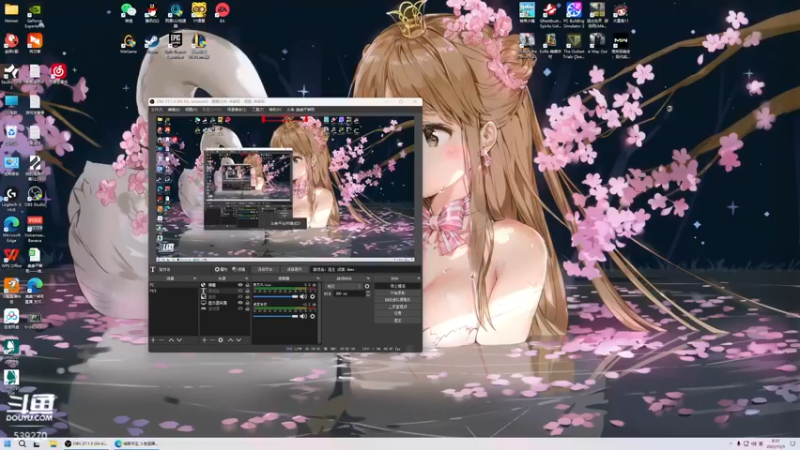Viewport: 800px width, 450px height.
Task: Mute the mic/Aux channel speaker icon
Action: 303,296
